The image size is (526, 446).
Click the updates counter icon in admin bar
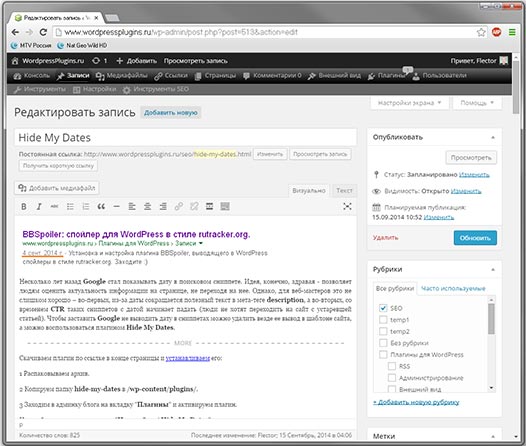pyautogui.click(x=100, y=61)
